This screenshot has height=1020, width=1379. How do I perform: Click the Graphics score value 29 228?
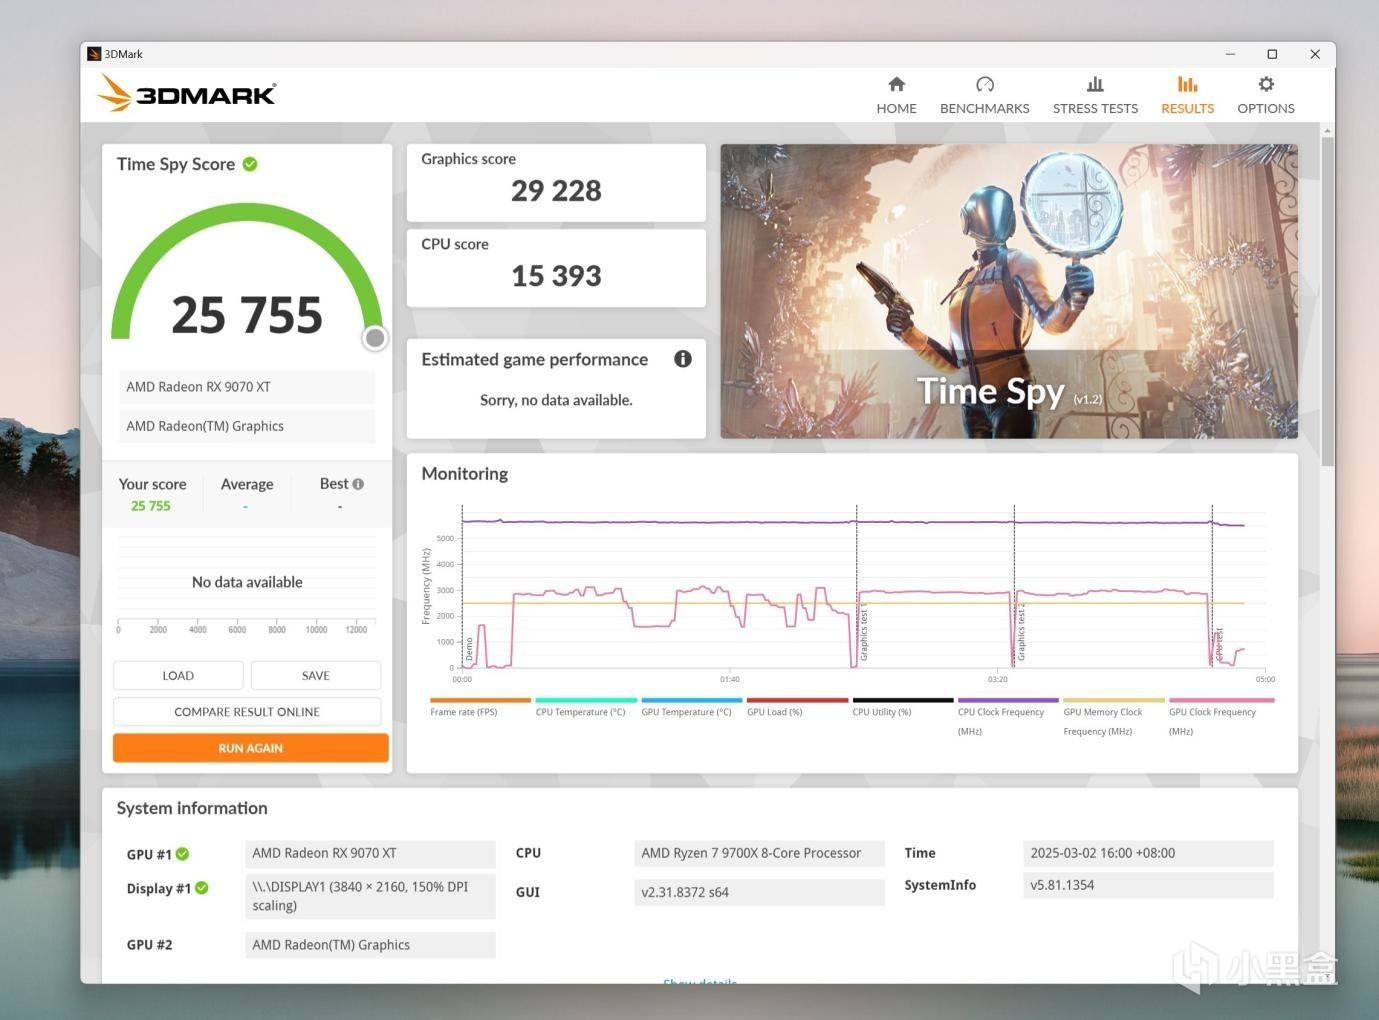pos(556,191)
